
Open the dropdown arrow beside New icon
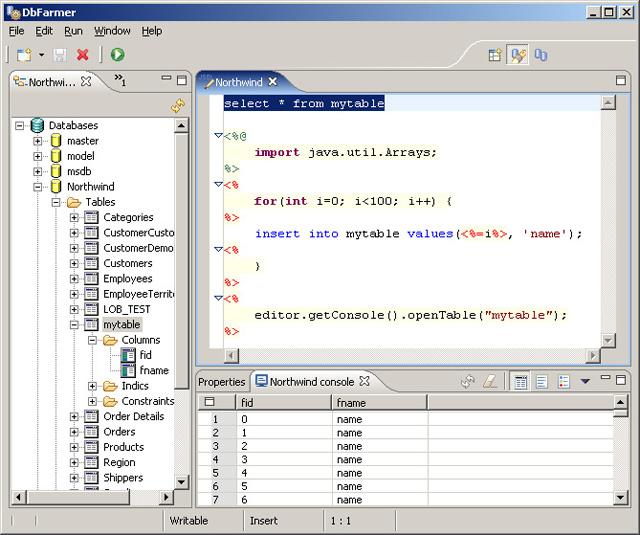click(x=42, y=55)
